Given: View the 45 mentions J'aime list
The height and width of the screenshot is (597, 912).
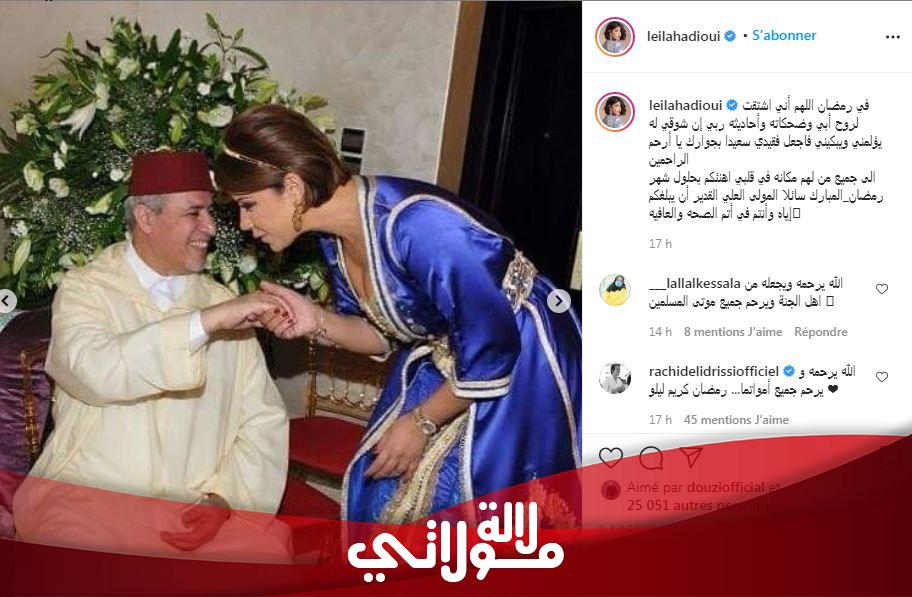Looking at the screenshot, I should click(736, 420).
